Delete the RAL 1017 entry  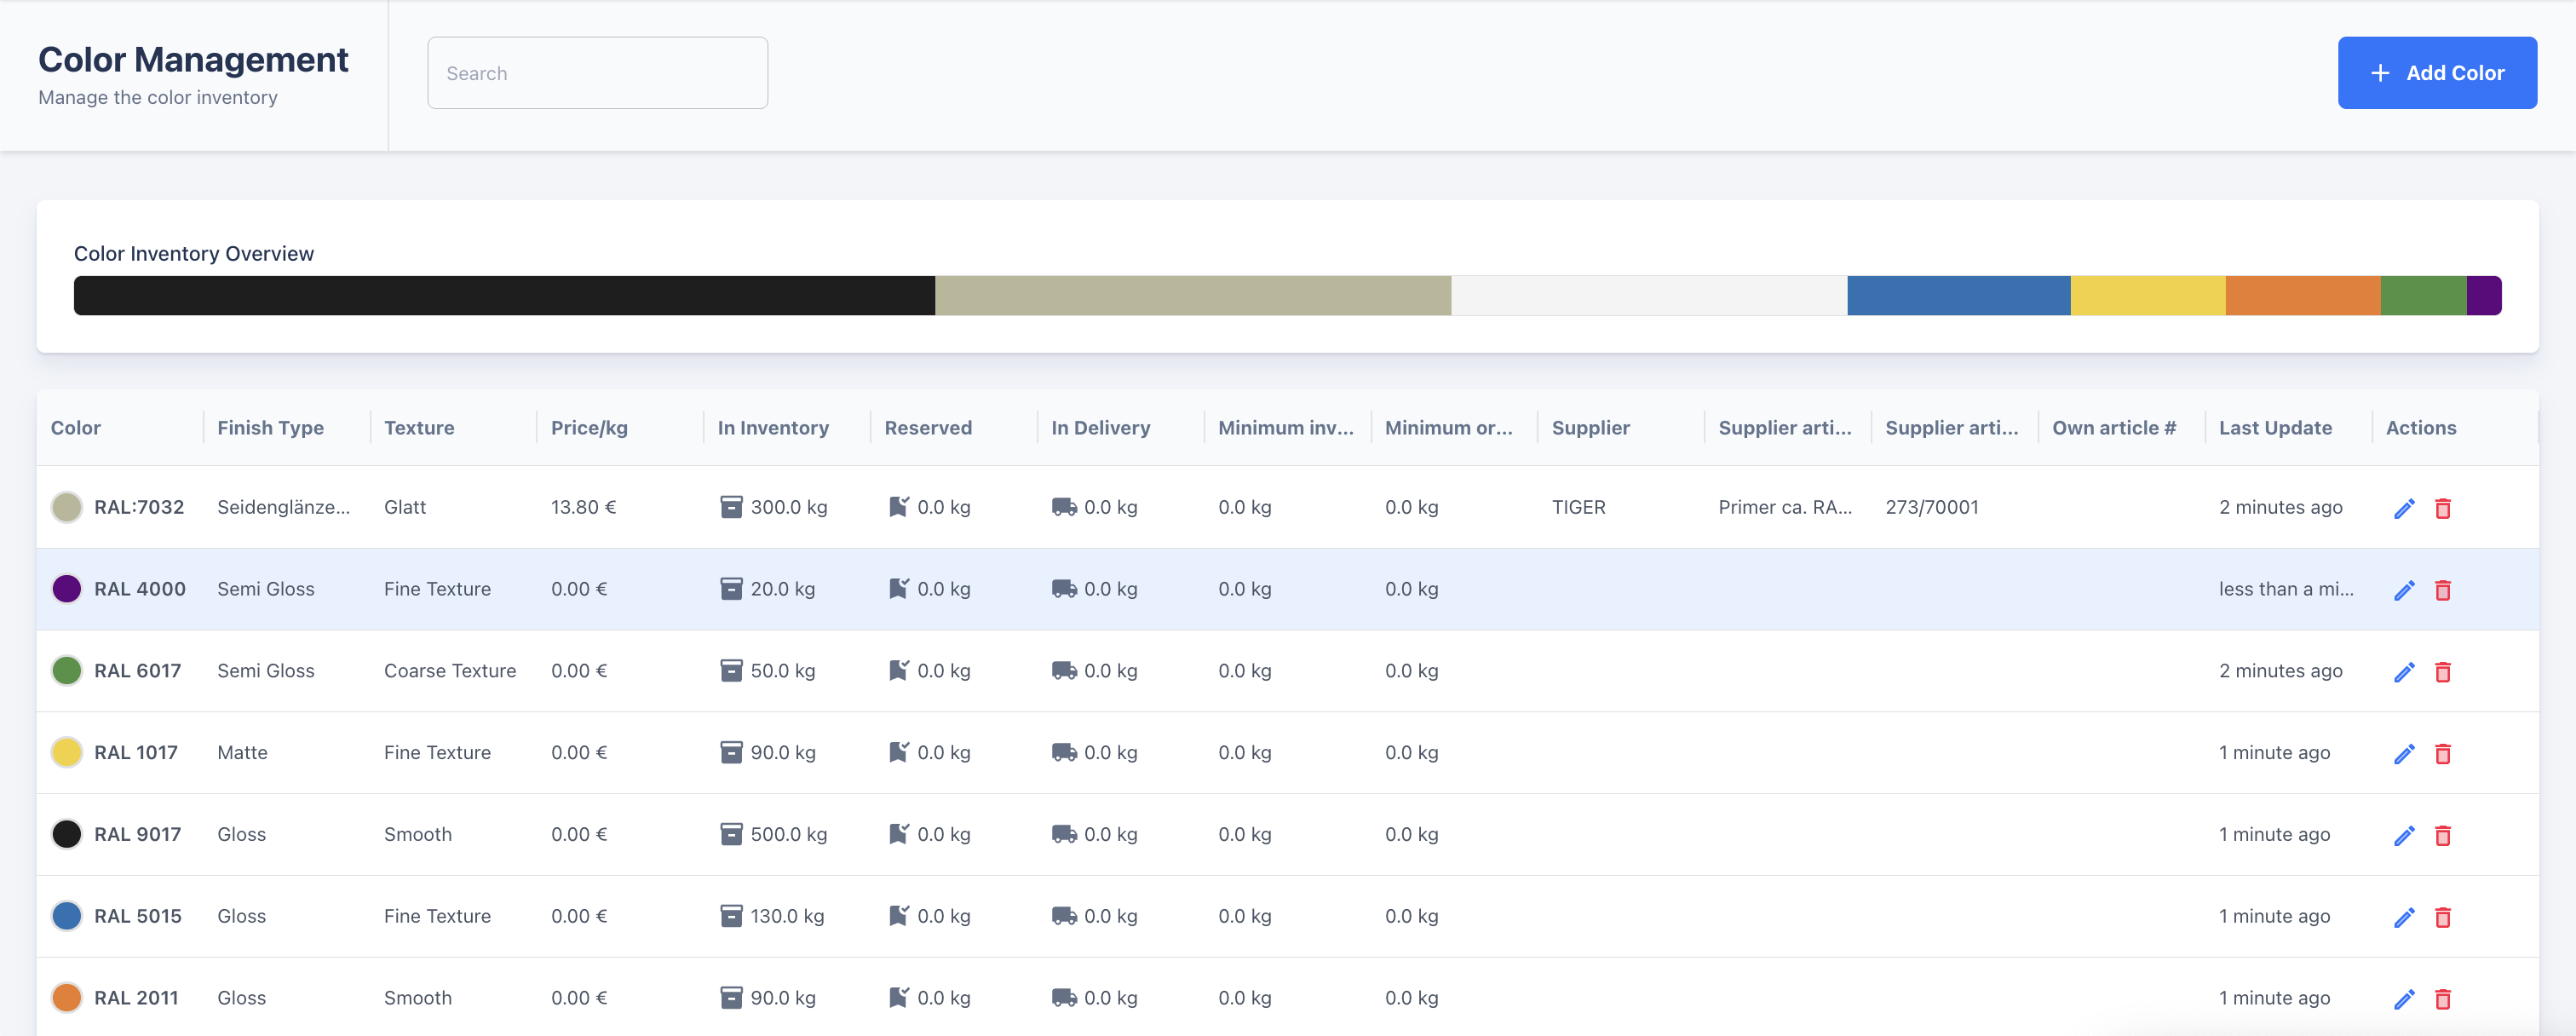click(2442, 754)
